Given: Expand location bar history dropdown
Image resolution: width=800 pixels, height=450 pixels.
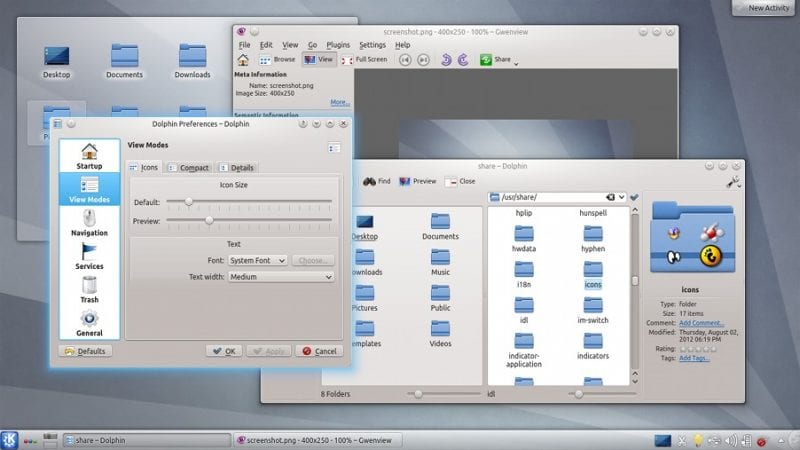Looking at the screenshot, I should coord(621,197).
